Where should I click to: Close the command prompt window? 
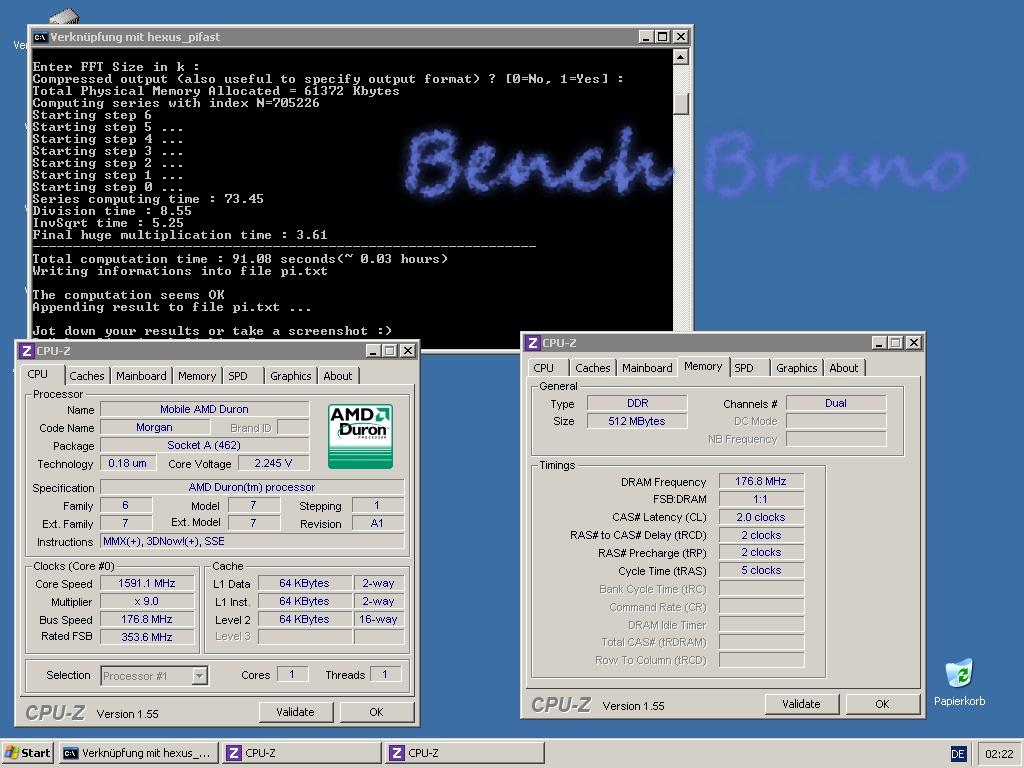point(680,37)
